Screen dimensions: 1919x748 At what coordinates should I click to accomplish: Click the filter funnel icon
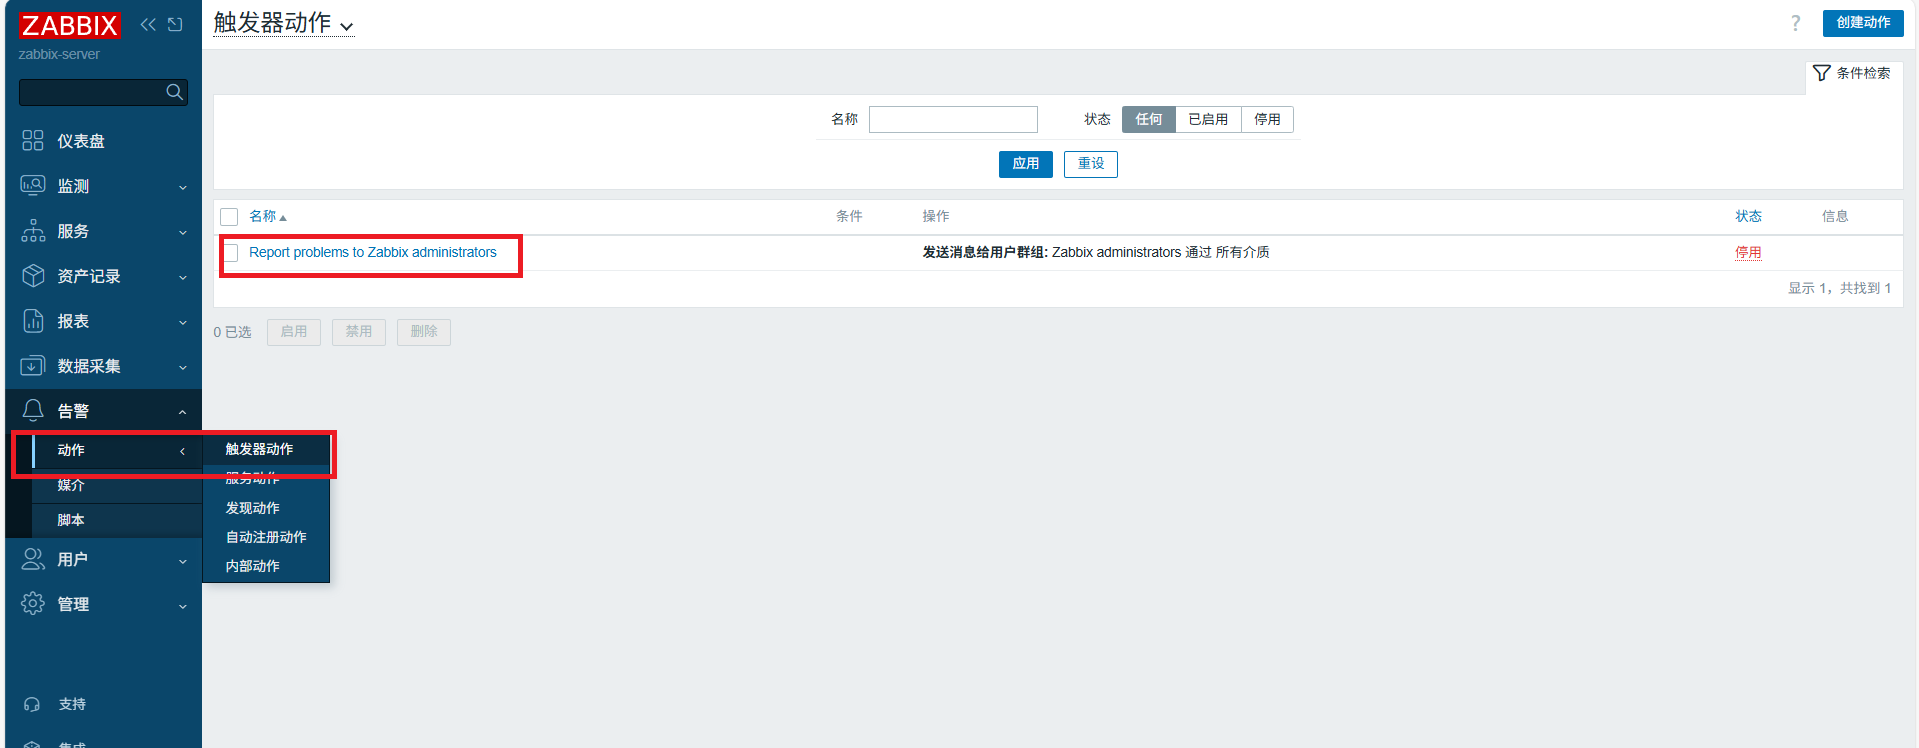(x=1821, y=73)
